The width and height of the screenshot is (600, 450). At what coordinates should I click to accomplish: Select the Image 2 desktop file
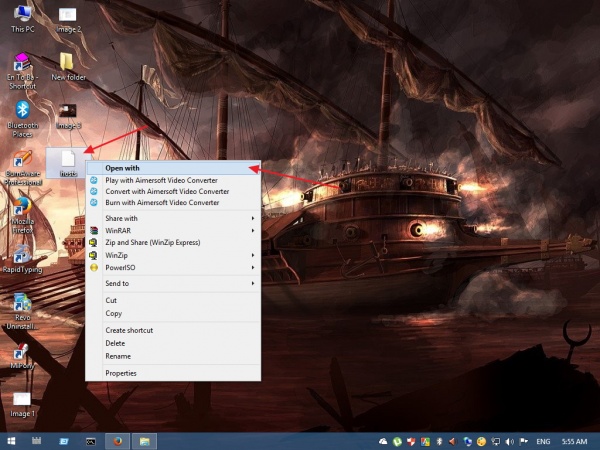pos(68,20)
